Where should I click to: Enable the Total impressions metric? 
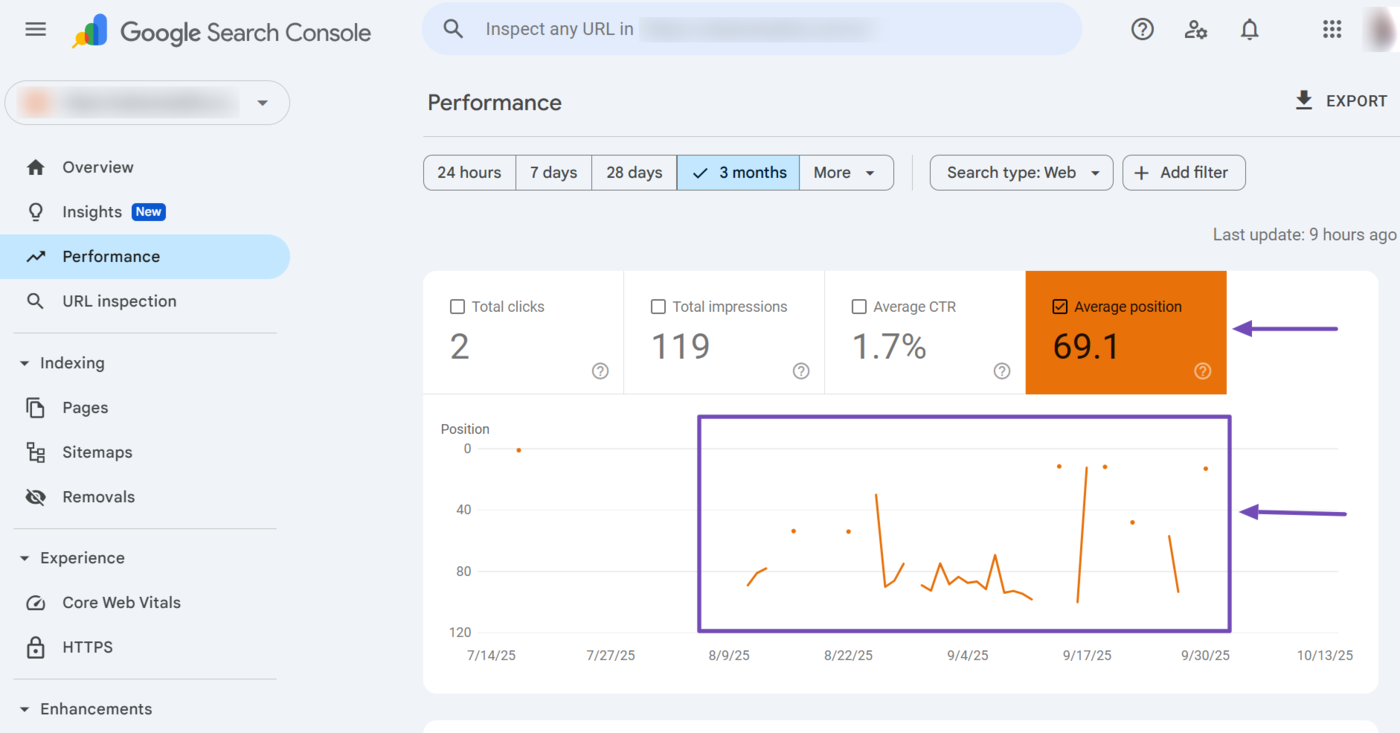pyautogui.click(x=658, y=306)
